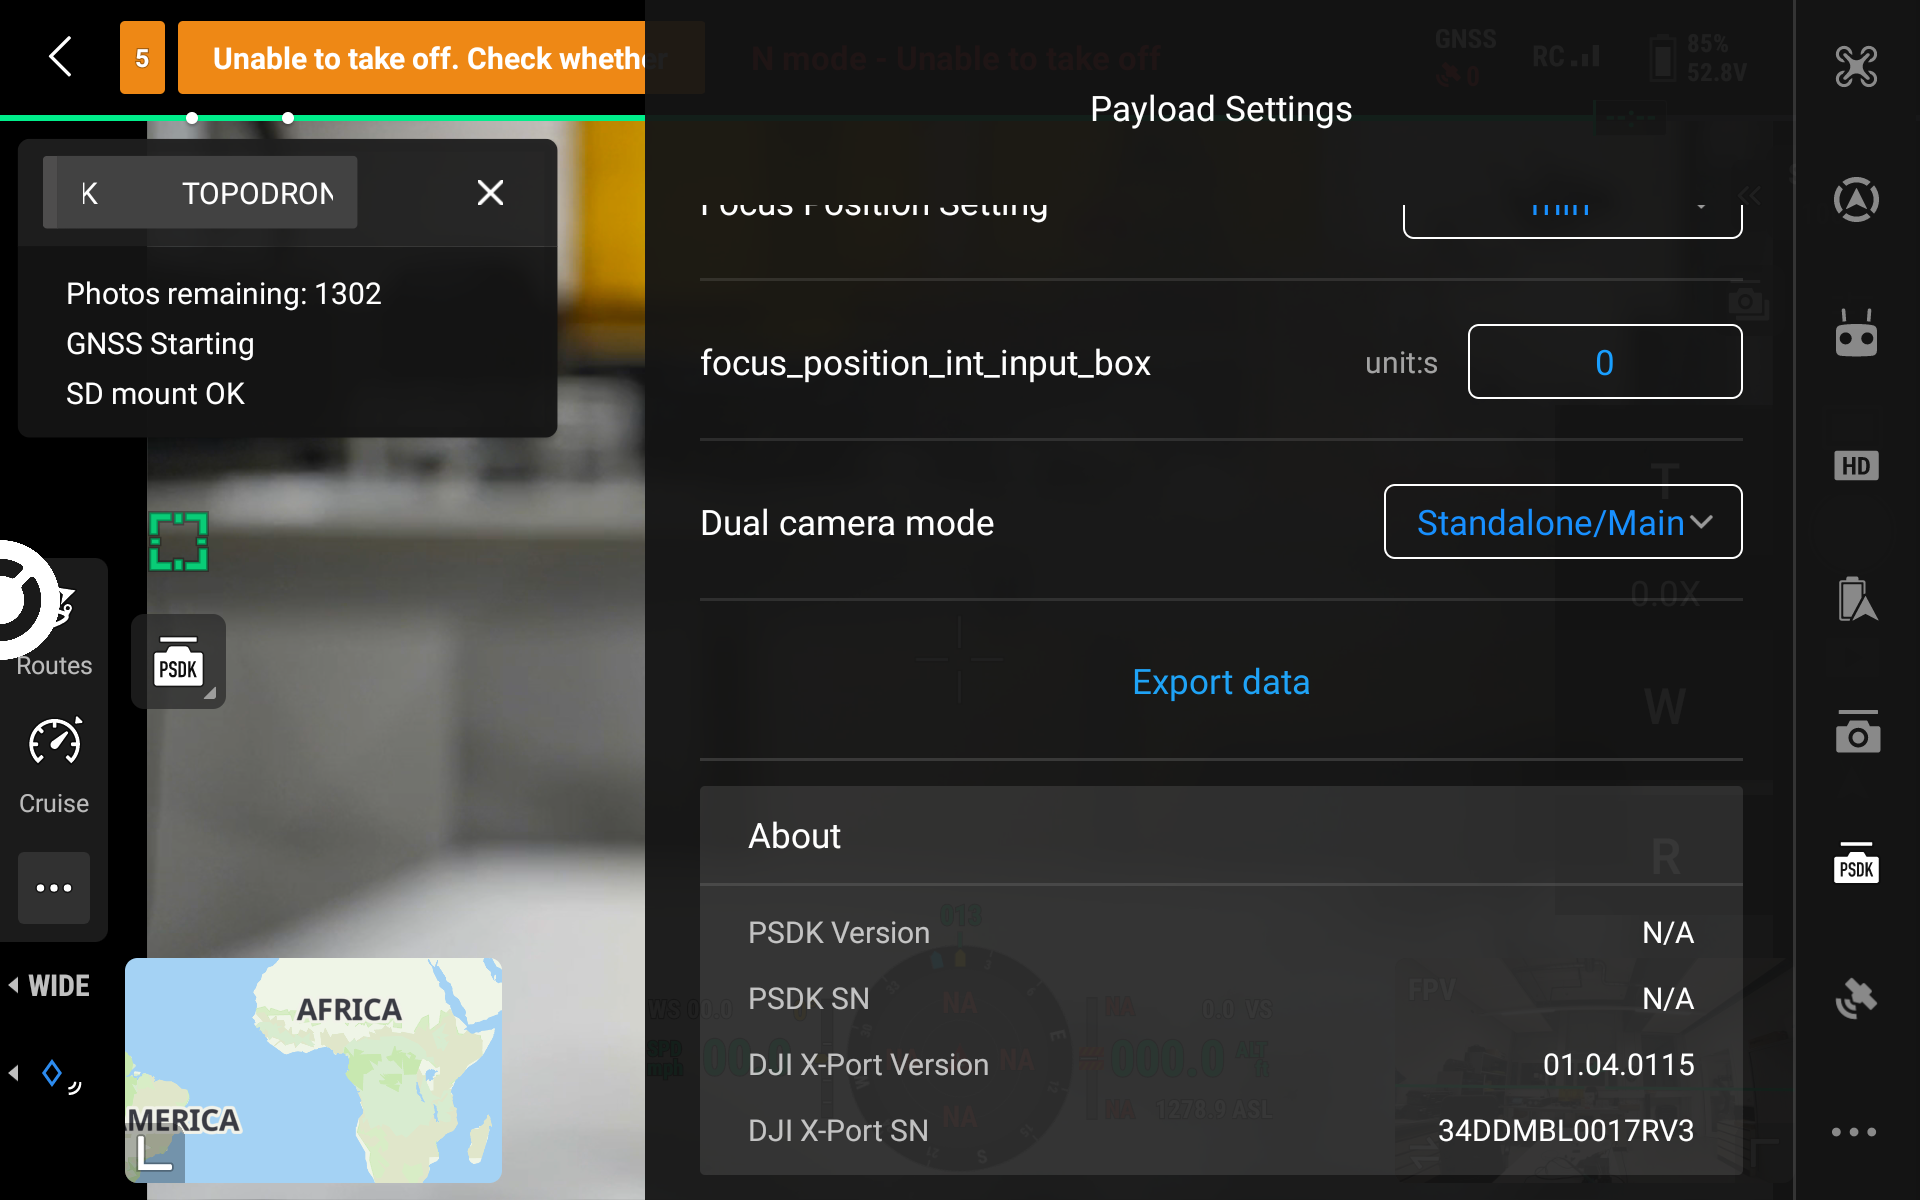Close the TOPODRONE info popup

click(490, 192)
